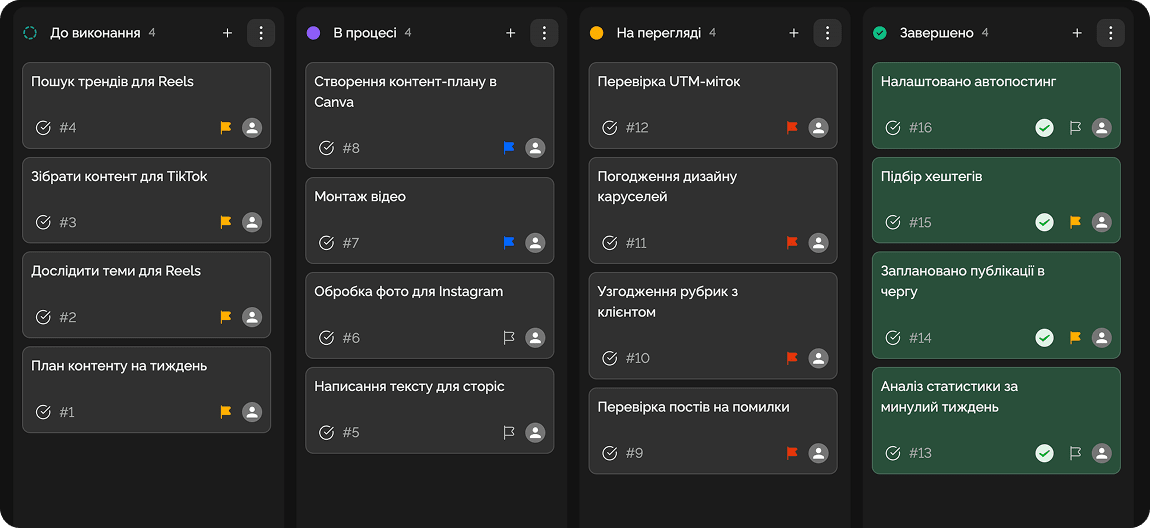1150x528 pixels.
Task: Click the blue priority flag on task #8
Action: click(509, 148)
